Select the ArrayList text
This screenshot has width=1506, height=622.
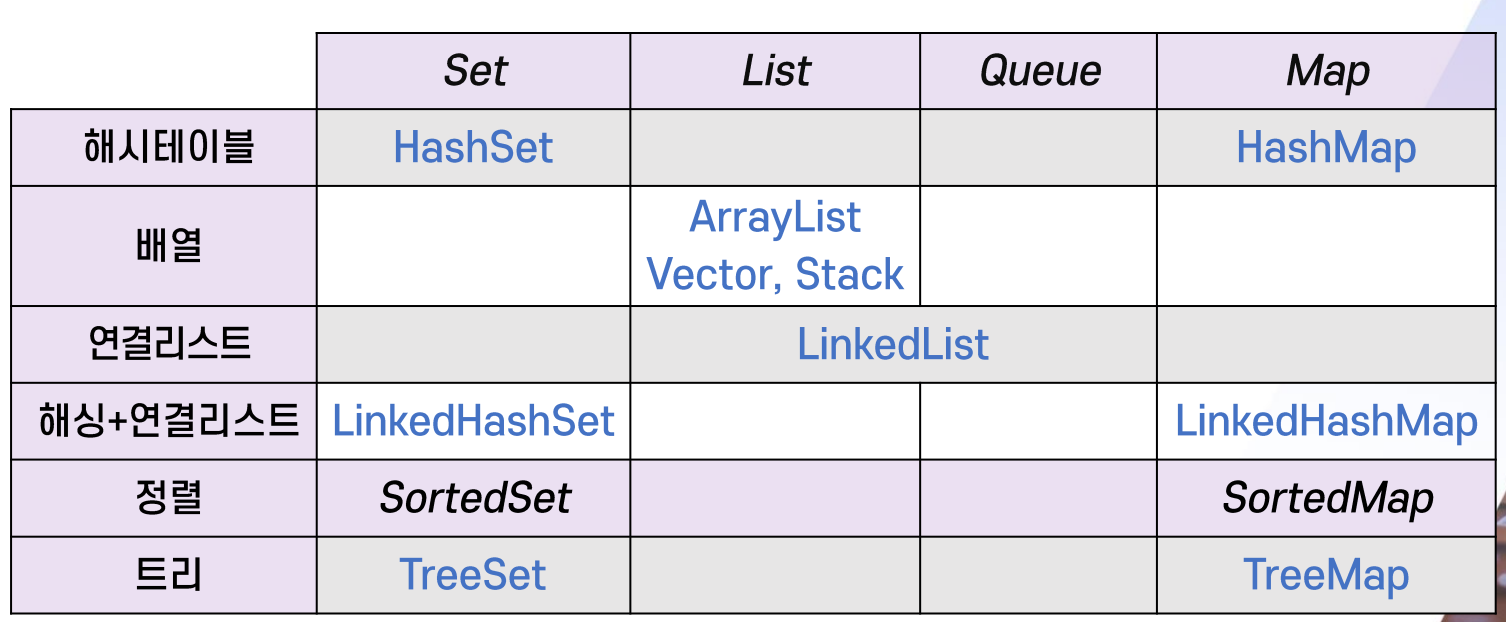[775, 218]
